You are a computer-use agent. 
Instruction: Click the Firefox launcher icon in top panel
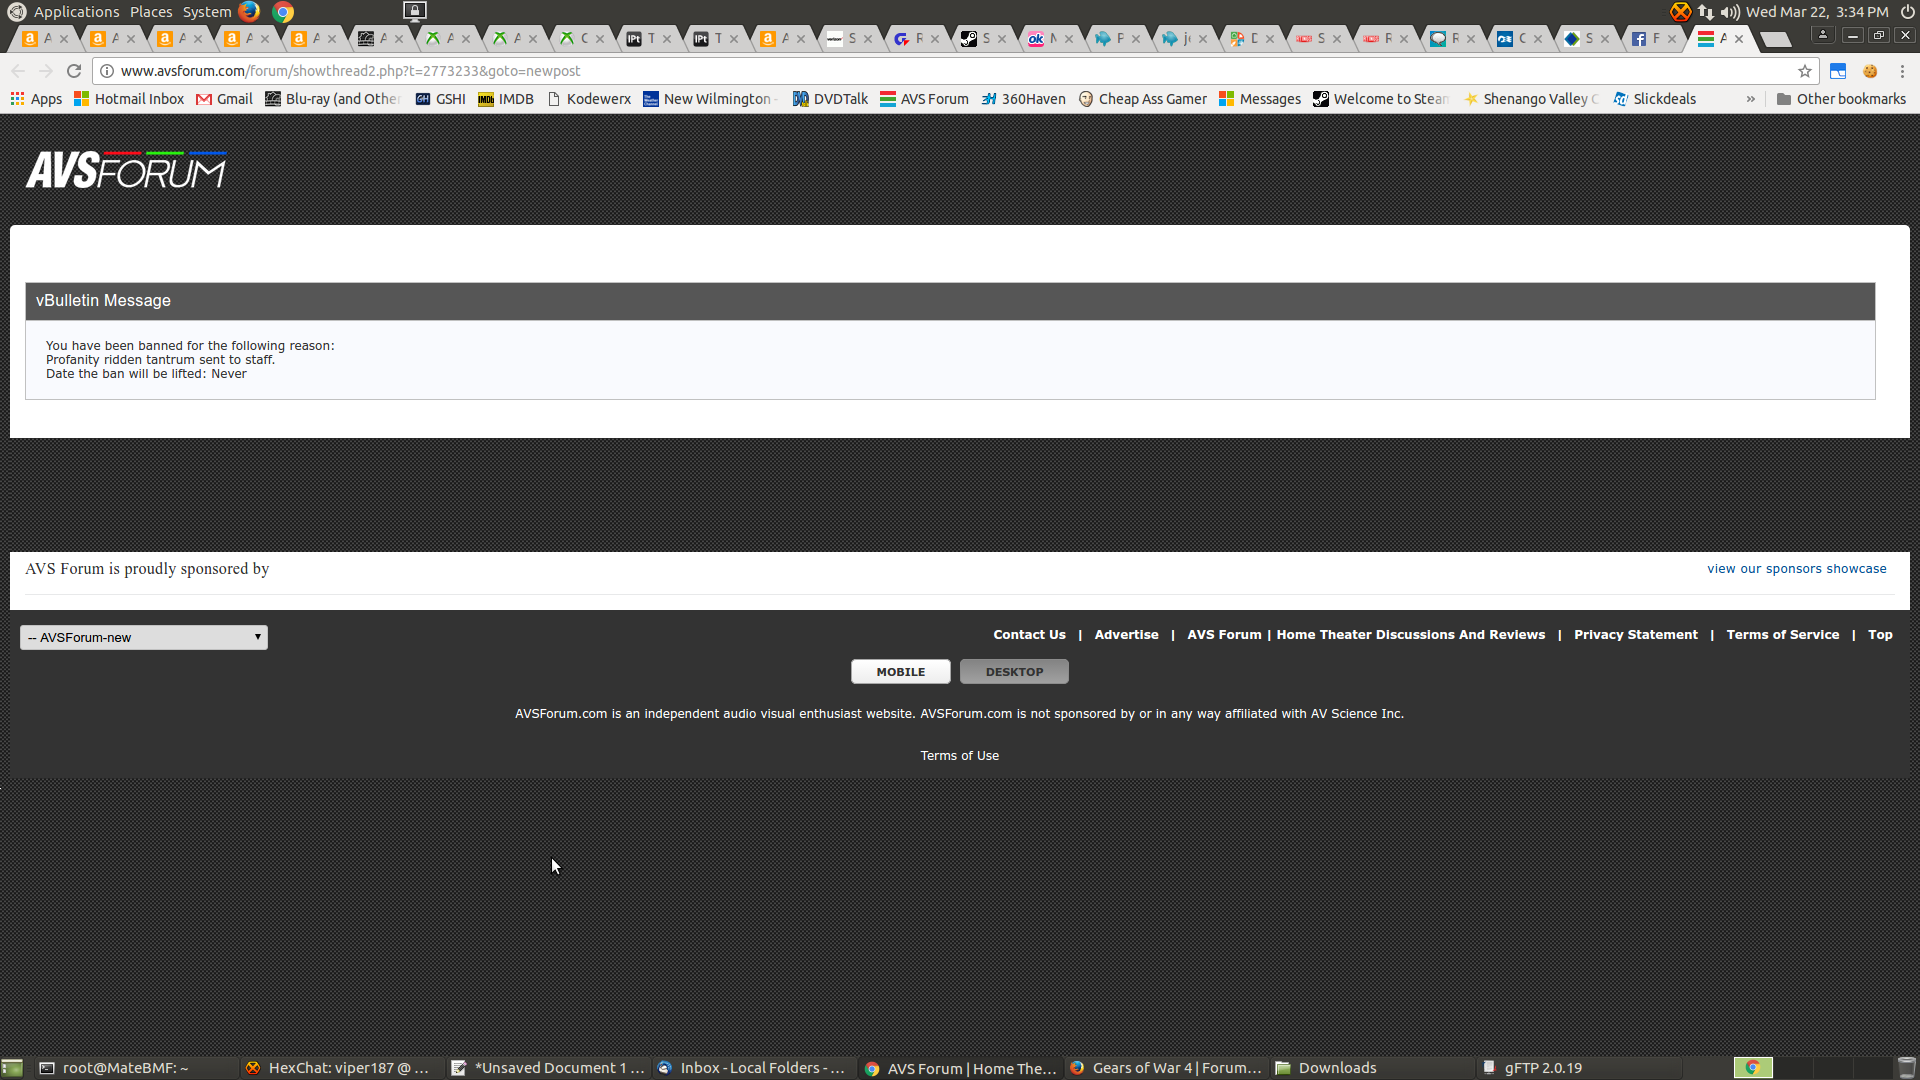(249, 12)
